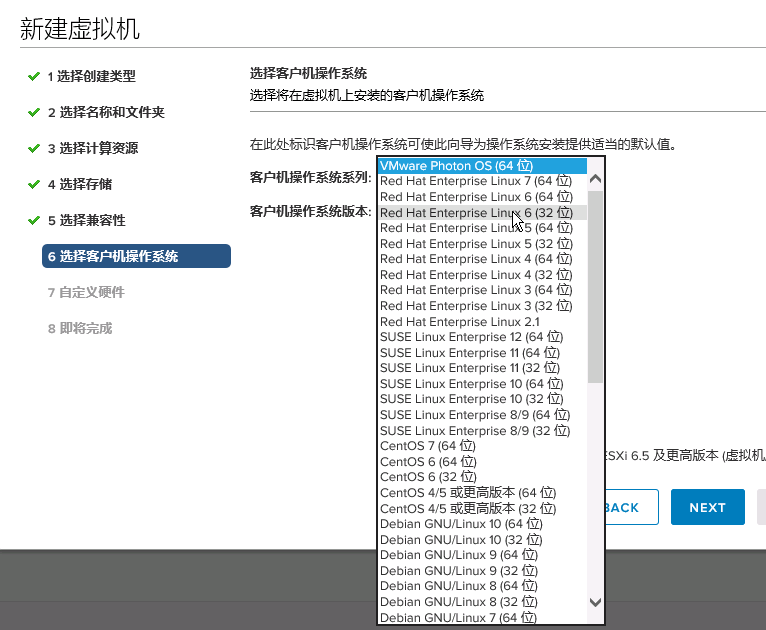Pick SUSE Linux Enterprise 12 (64 位)

(483, 337)
